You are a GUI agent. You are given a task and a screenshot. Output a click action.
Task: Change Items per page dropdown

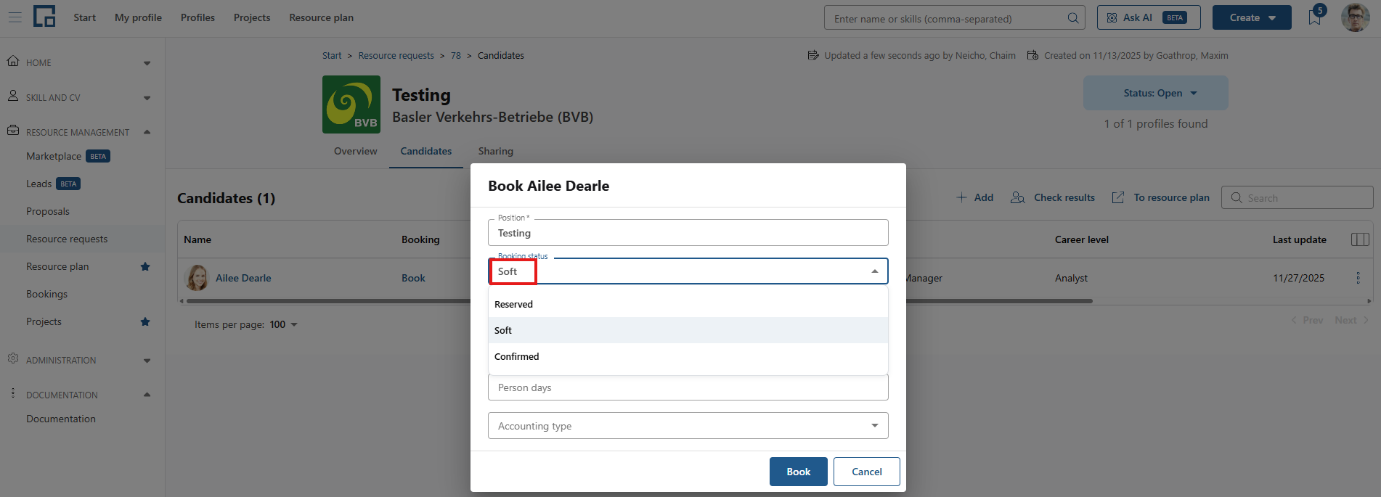click(x=284, y=325)
